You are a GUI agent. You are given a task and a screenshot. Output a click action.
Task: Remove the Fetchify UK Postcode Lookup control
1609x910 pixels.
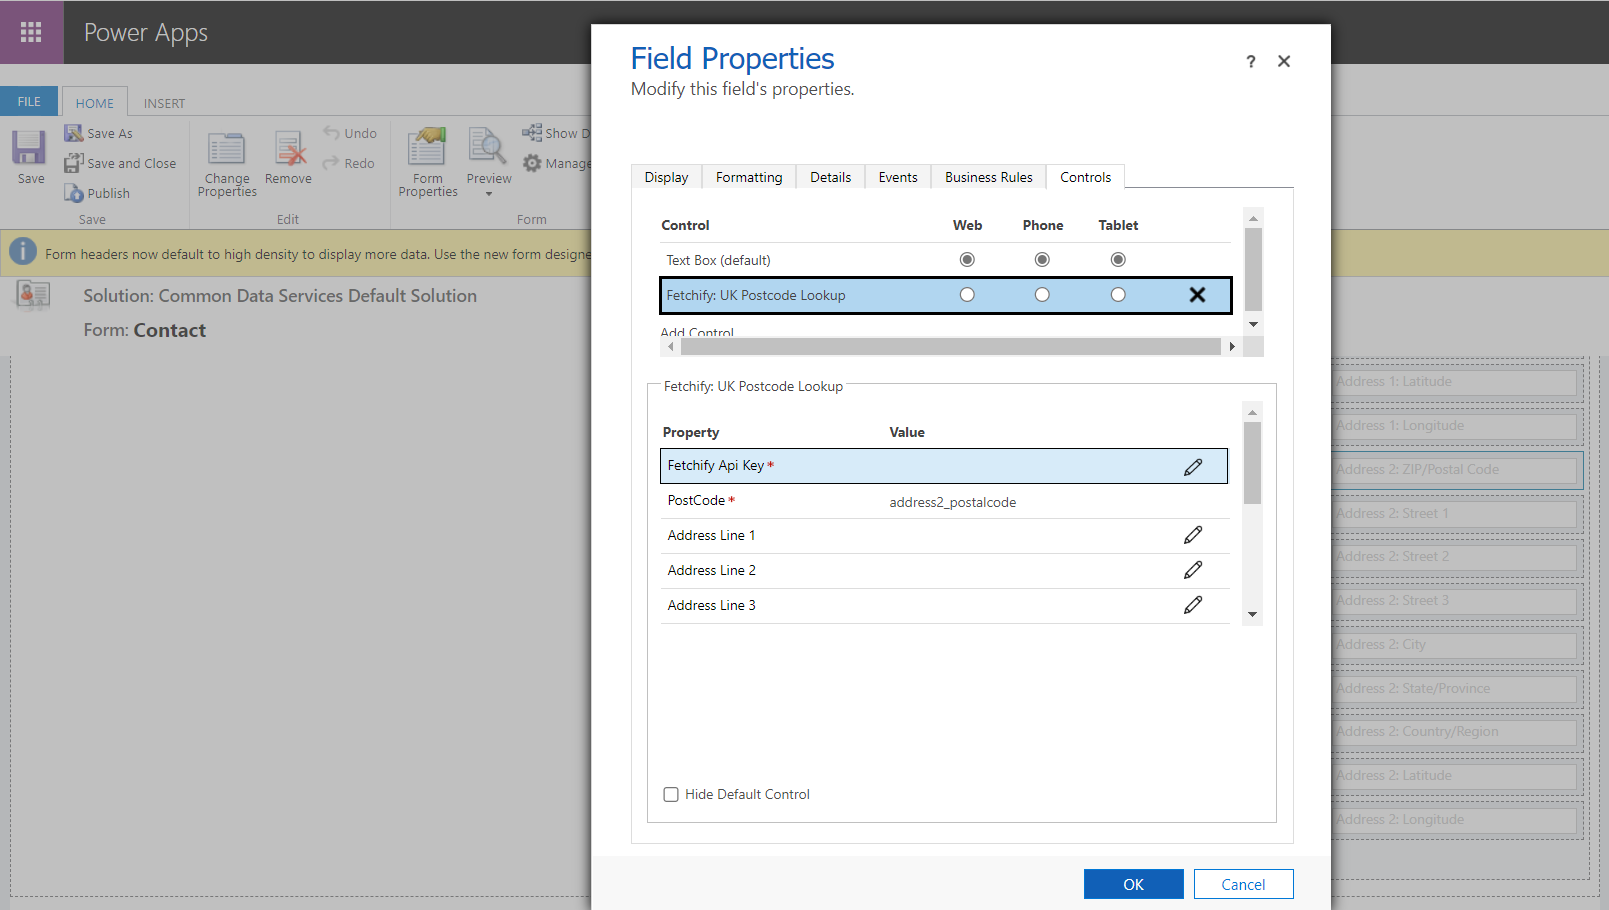click(1197, 295)
